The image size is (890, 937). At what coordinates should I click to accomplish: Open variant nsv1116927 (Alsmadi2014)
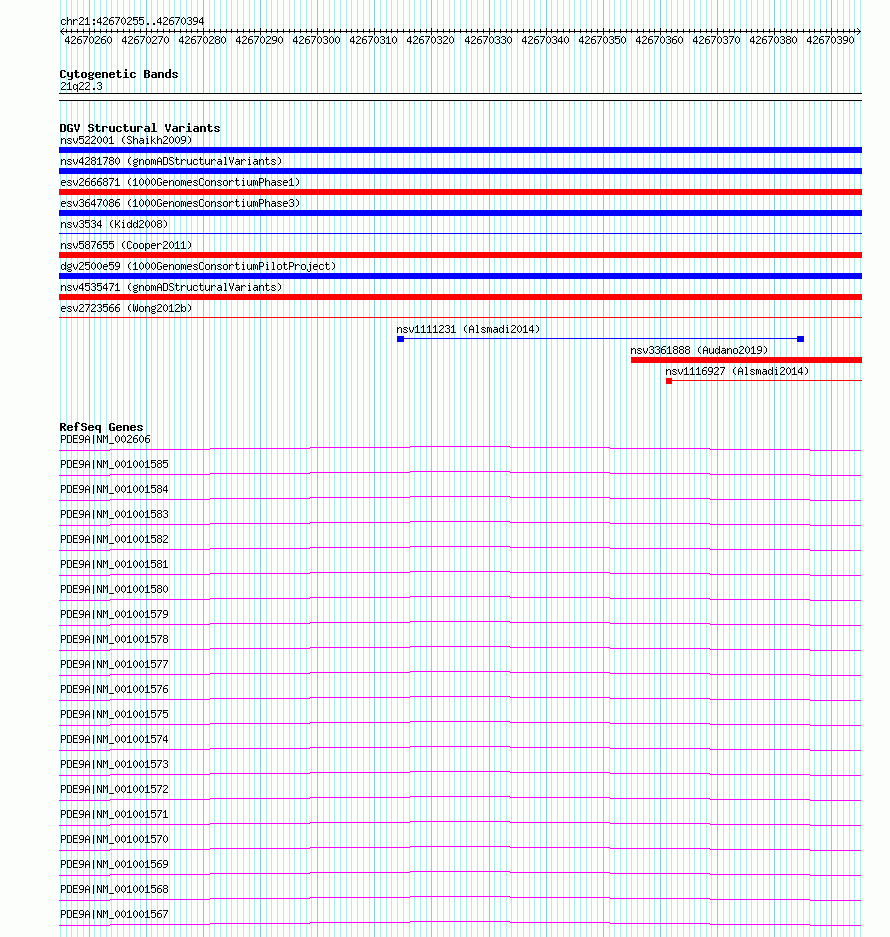point(737,371)
